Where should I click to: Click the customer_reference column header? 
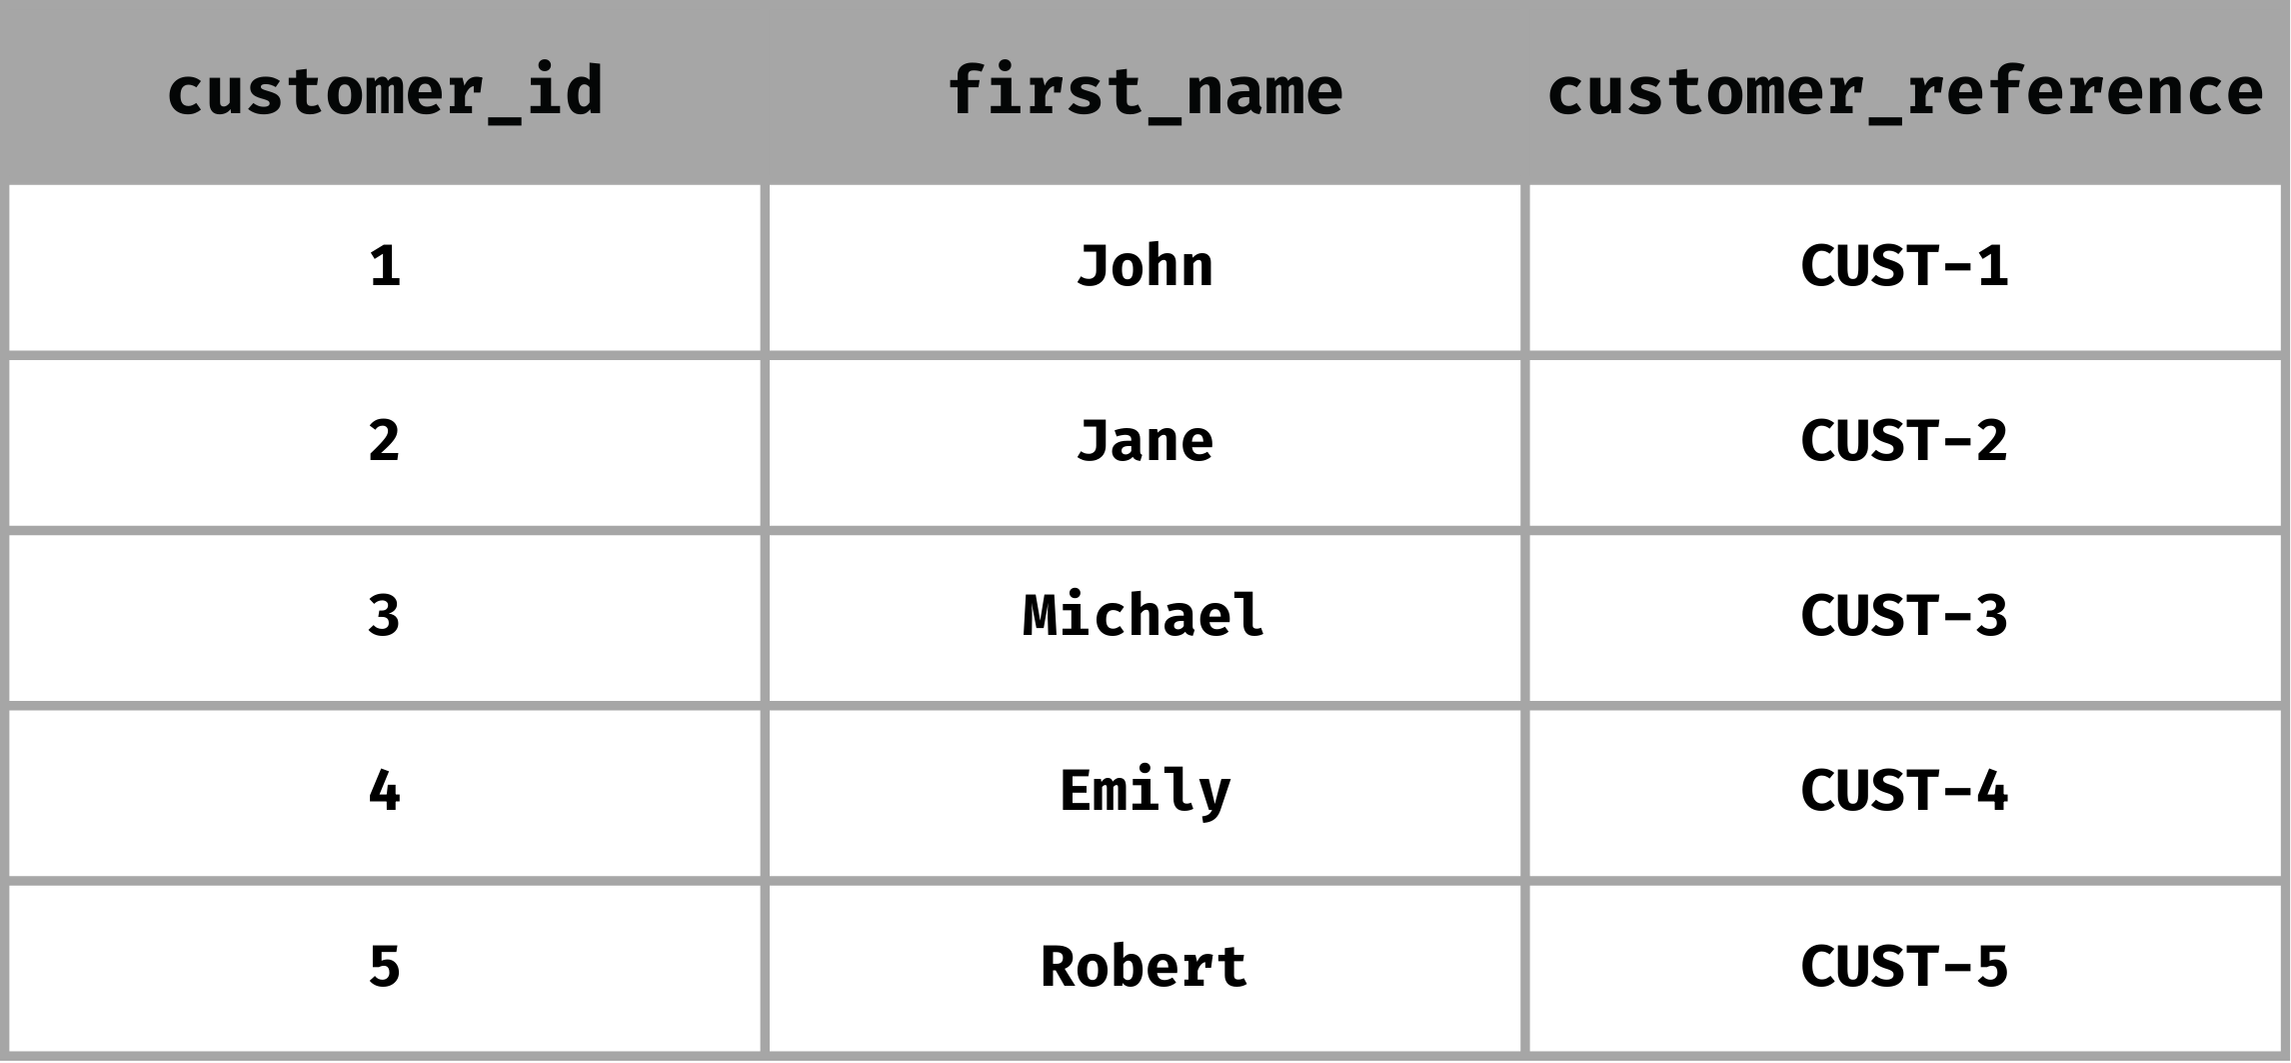click(x=1904, y=92)
